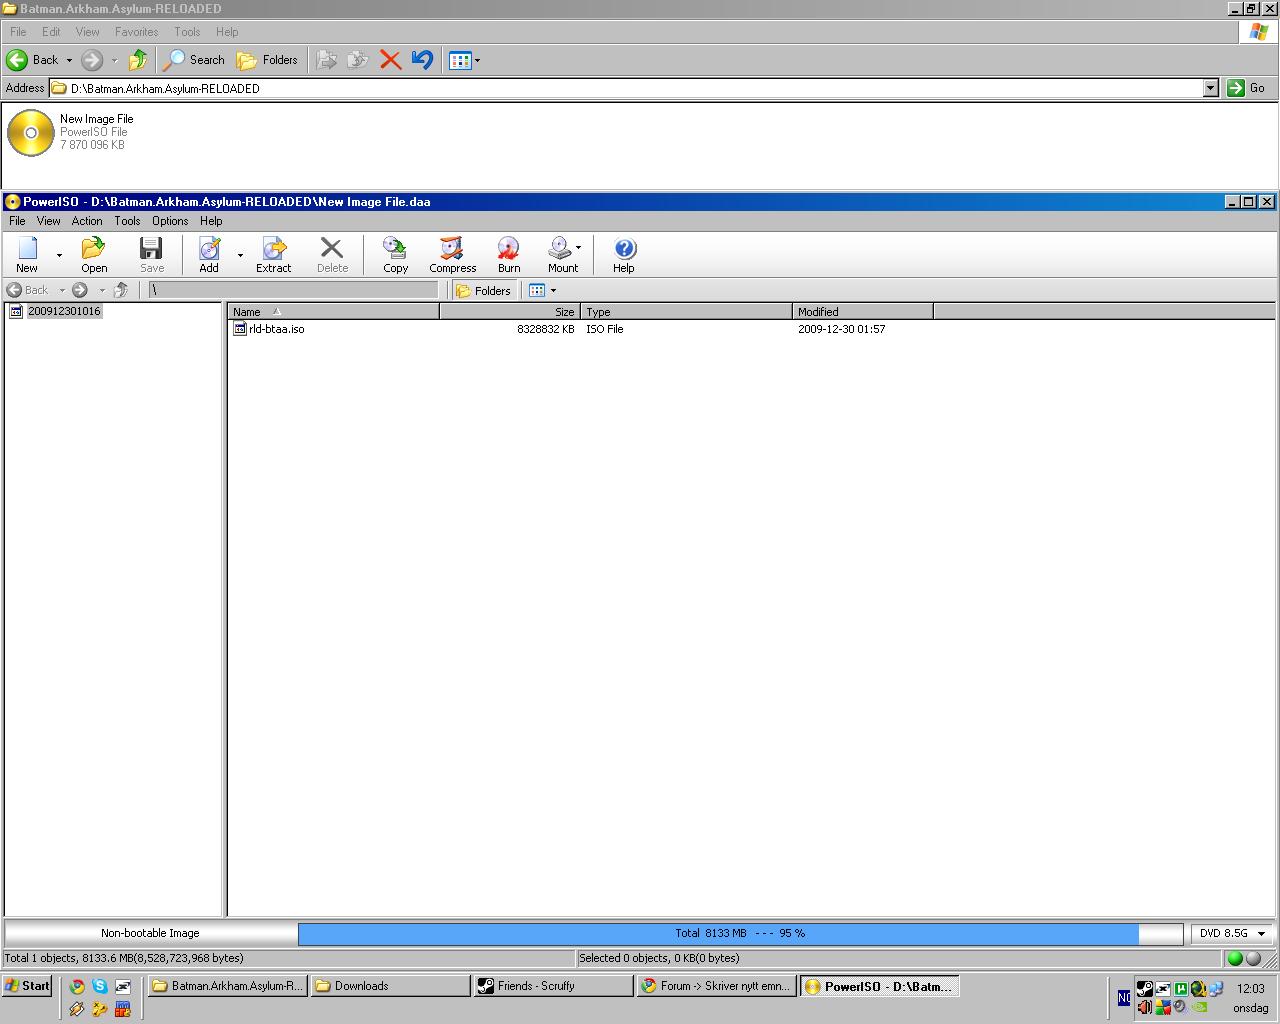The image size is (1280, 1024).
Task: Expand the Add button dropdown arrow
Action: tap(240, 255)
